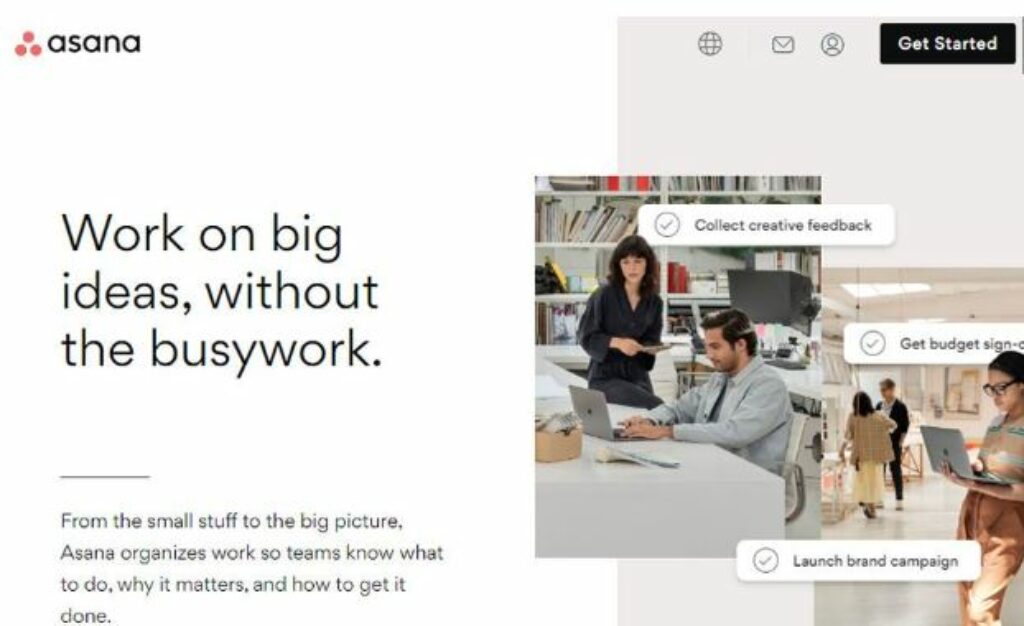
Task: Check the Get budget sign-off circle
Action: coord(872,343)
